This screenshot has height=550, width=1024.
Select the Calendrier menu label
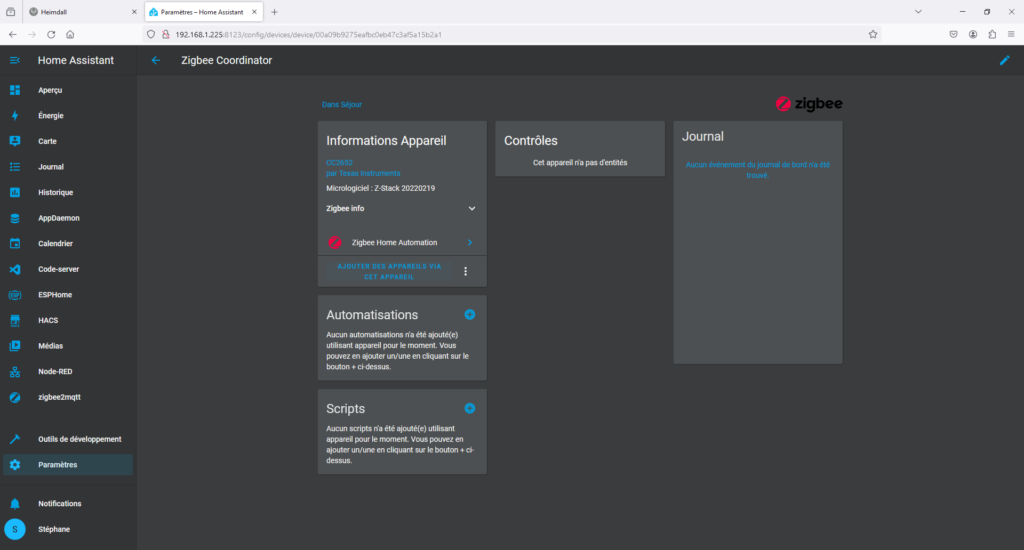[x=56, y=244]
